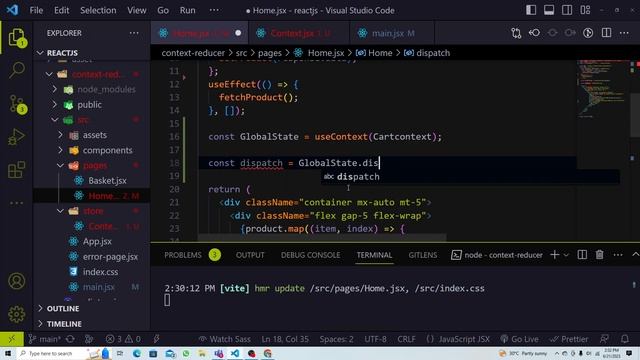Toggle primary side bar visibility
This screenshot has width=640, height=360.
(x=531, y=10)
